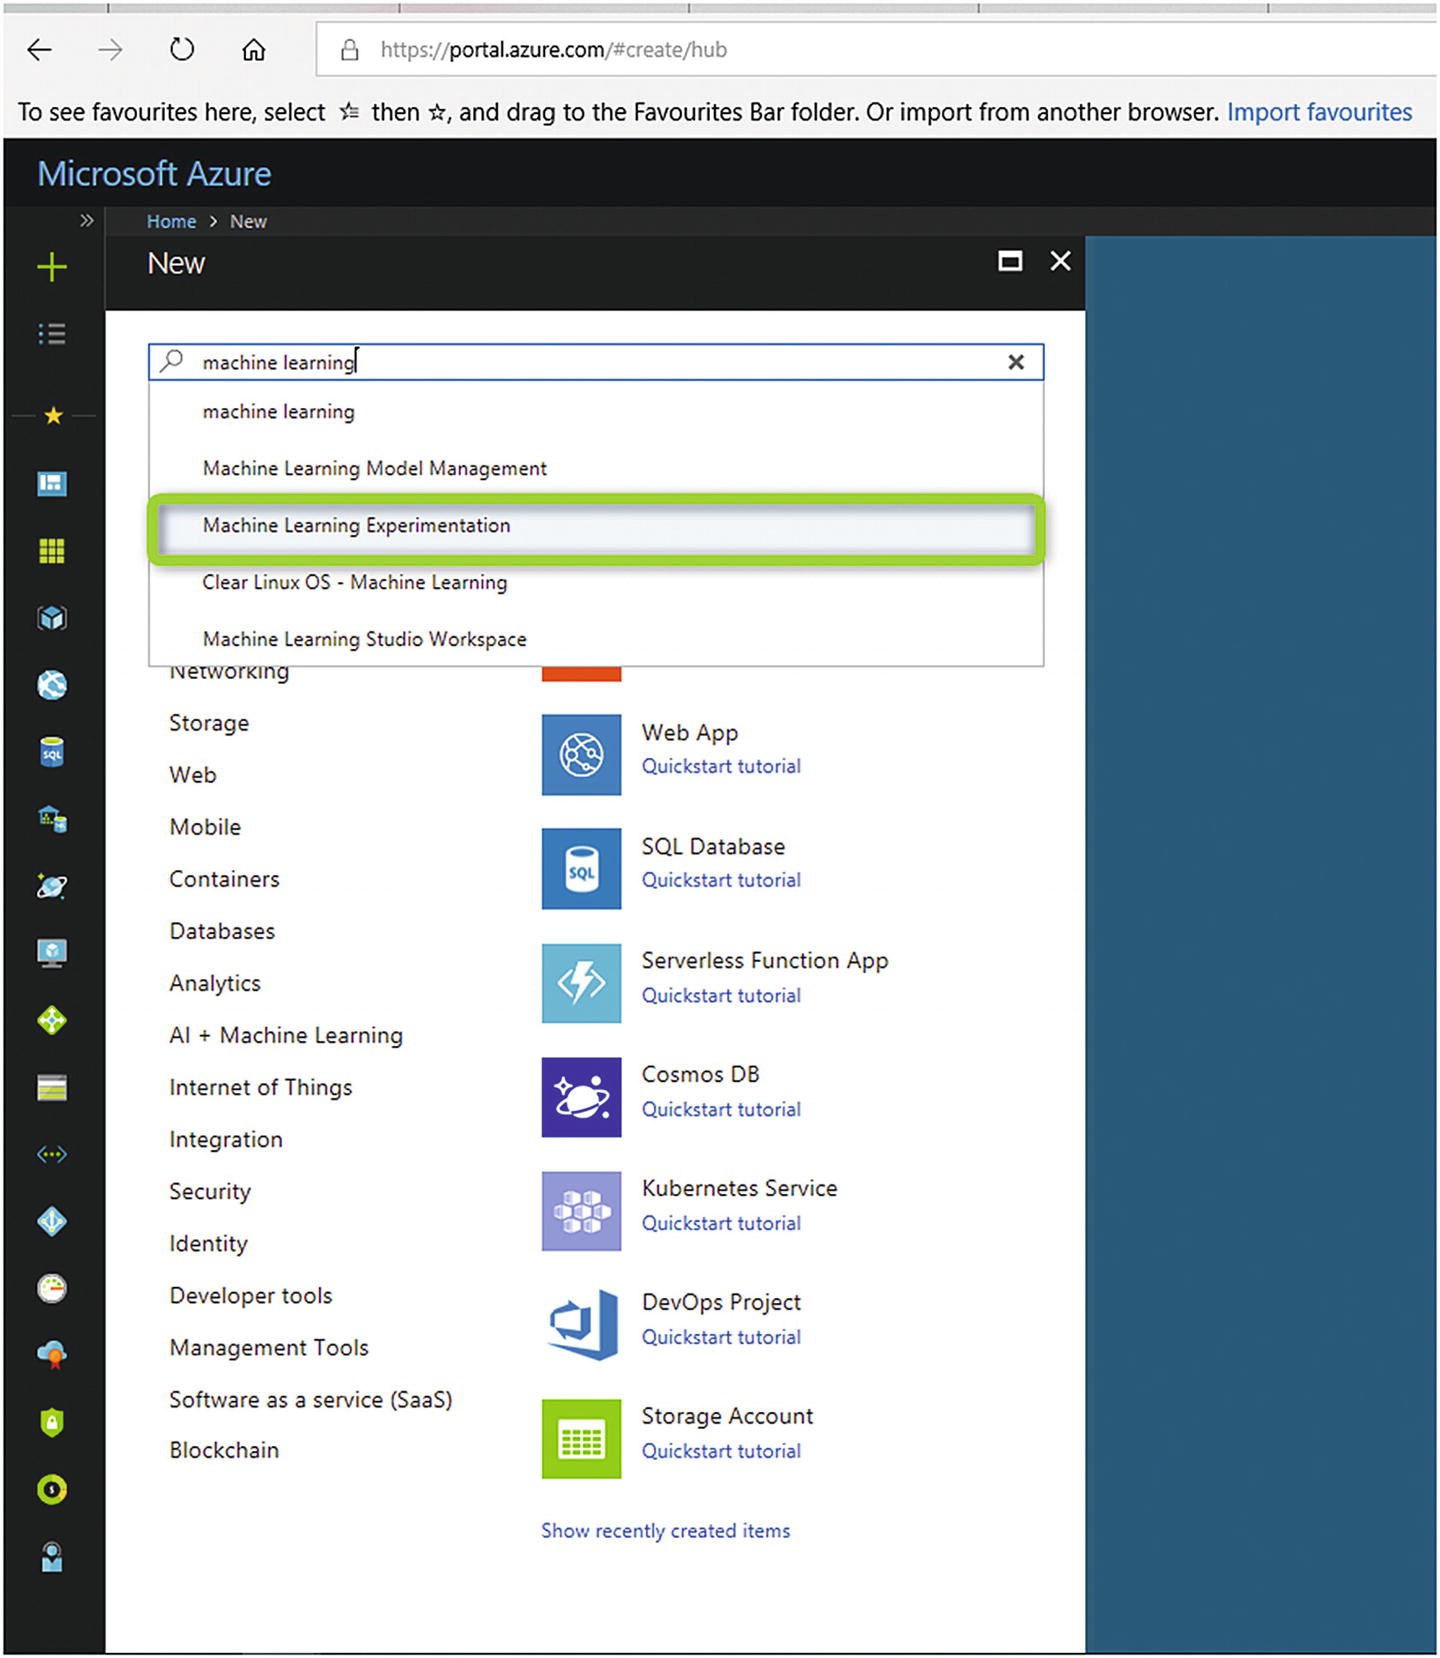Maximize the New blade
The width and height of the screenshot is (1440, 1658).
(x=1010, y=261)
